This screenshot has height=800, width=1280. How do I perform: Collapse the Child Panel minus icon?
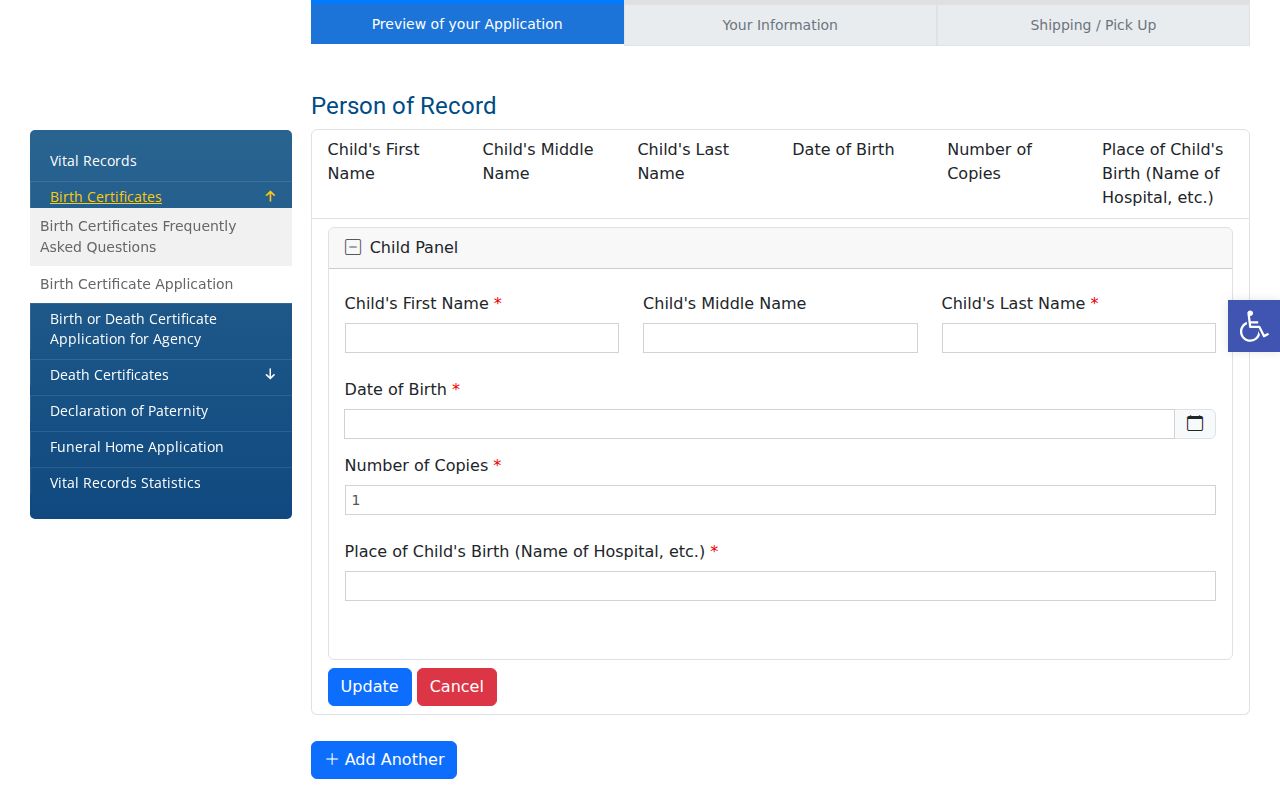coord(353,247)
